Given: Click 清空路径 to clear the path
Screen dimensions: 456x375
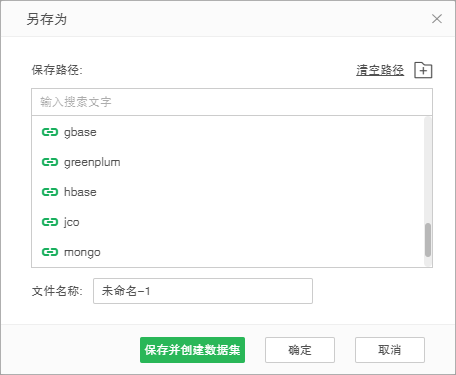Looking at the screenshot, I should (x=380, y=70).
